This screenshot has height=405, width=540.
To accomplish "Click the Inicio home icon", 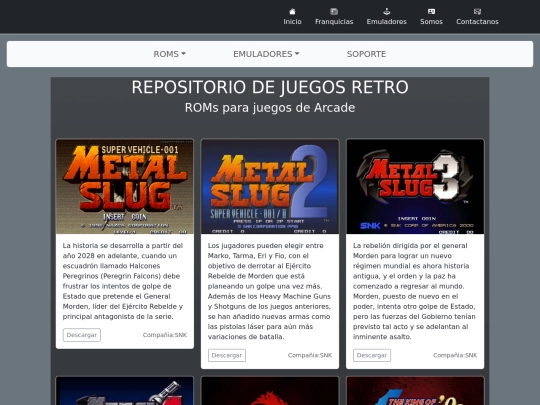I will click(292, 11).
